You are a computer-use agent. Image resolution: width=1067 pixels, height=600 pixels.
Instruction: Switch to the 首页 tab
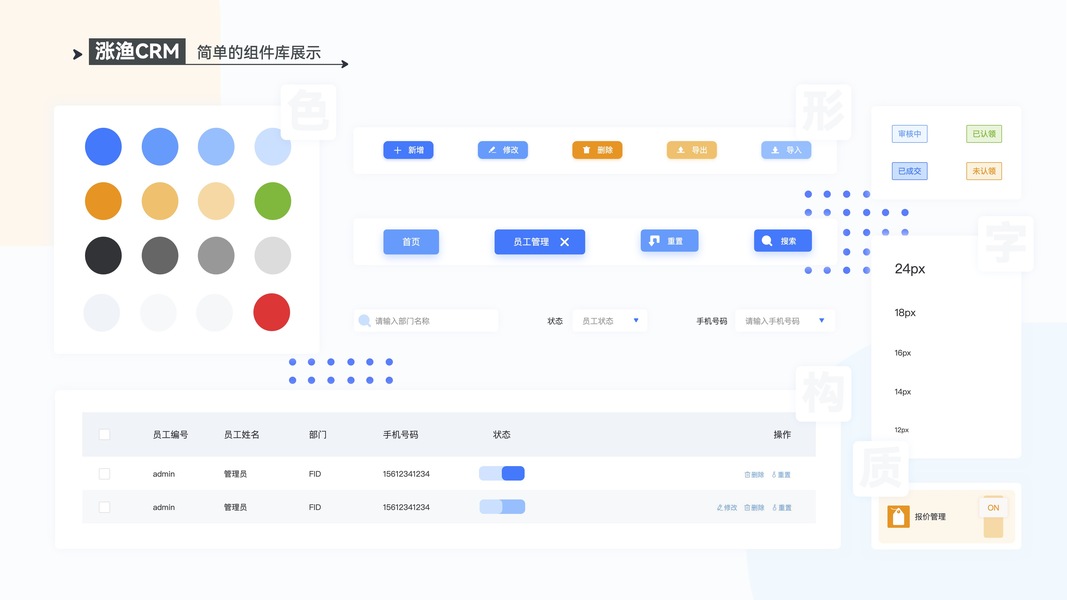tap(411, 241)
